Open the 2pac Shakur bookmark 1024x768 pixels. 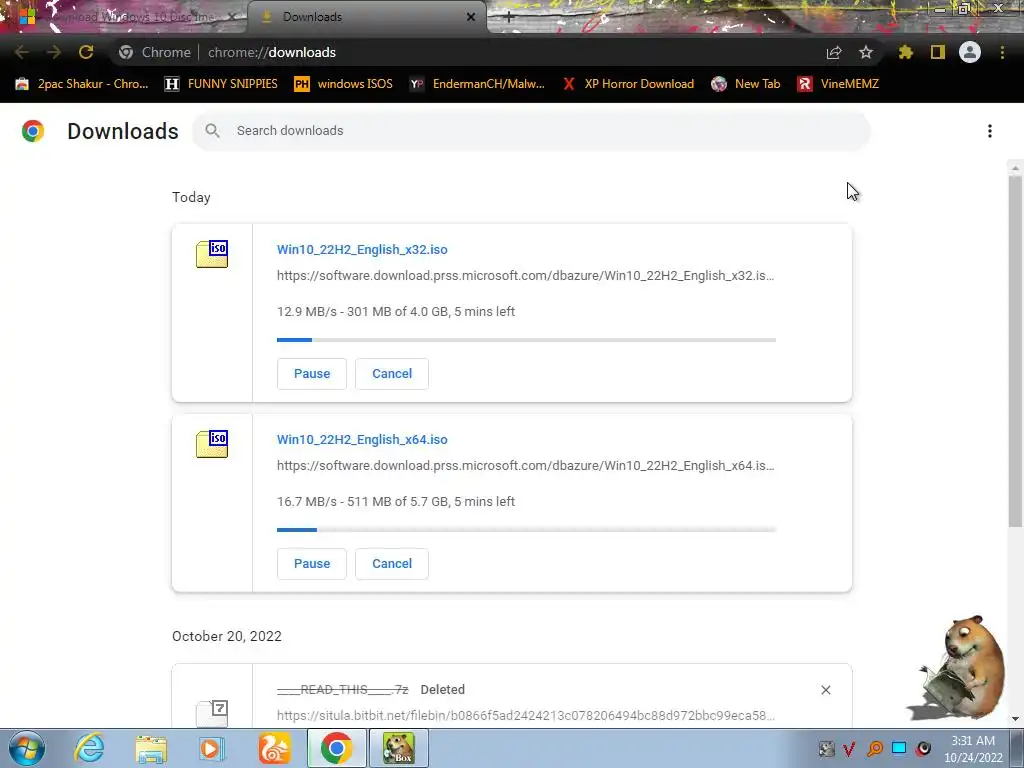82,84
